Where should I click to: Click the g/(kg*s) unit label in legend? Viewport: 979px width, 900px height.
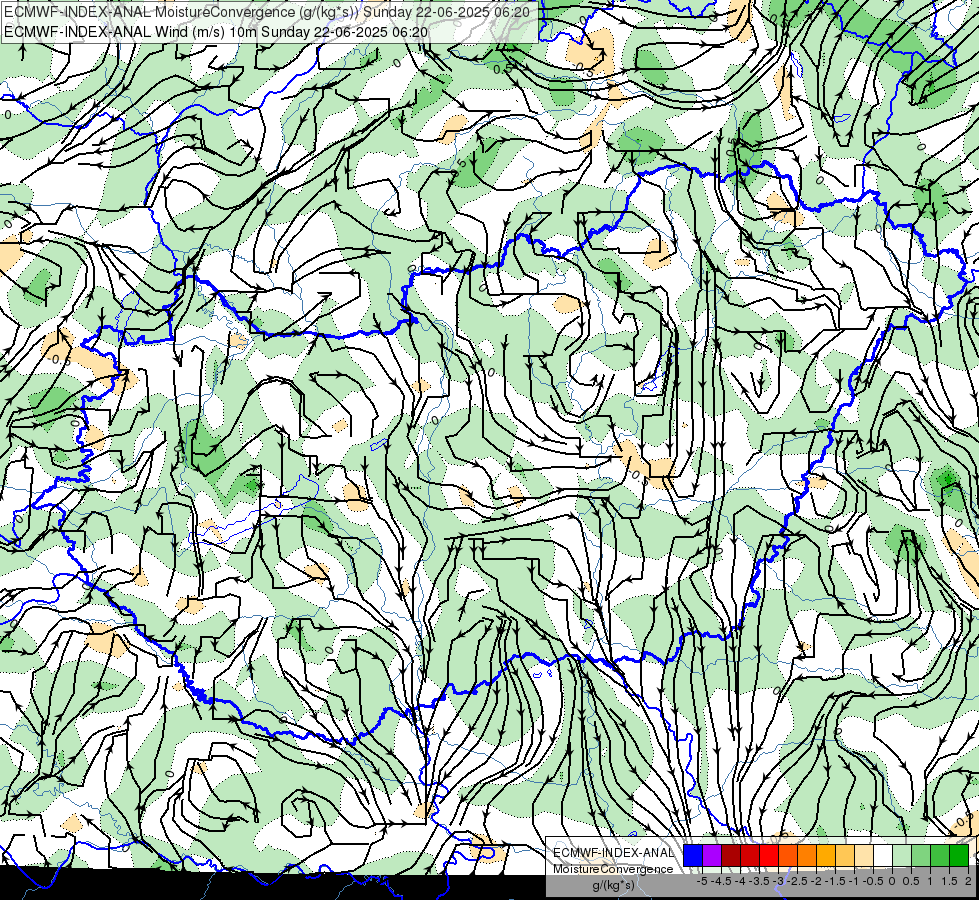613,886
